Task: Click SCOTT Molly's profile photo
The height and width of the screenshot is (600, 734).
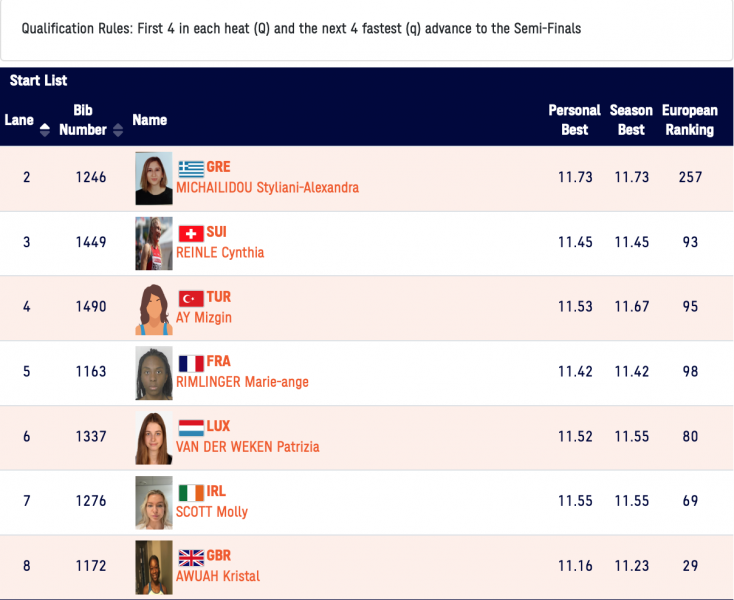Action: [x=154, y=503]
